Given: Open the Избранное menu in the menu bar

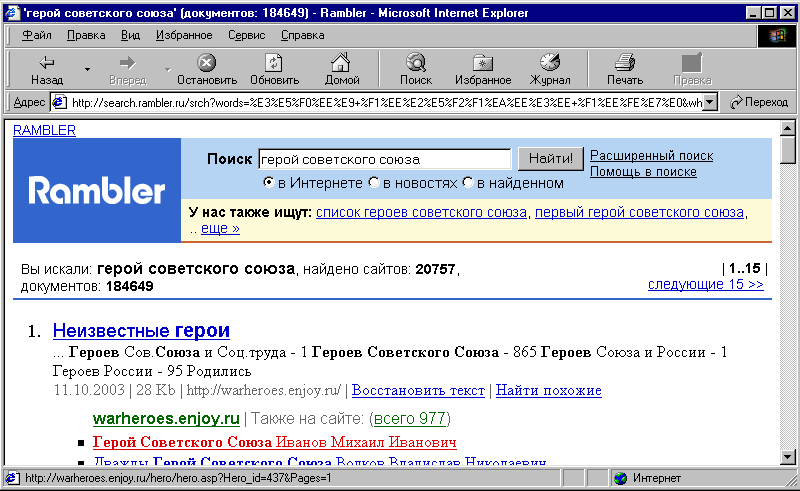Looking at the screenshot, I should click(x=184, y=35).
